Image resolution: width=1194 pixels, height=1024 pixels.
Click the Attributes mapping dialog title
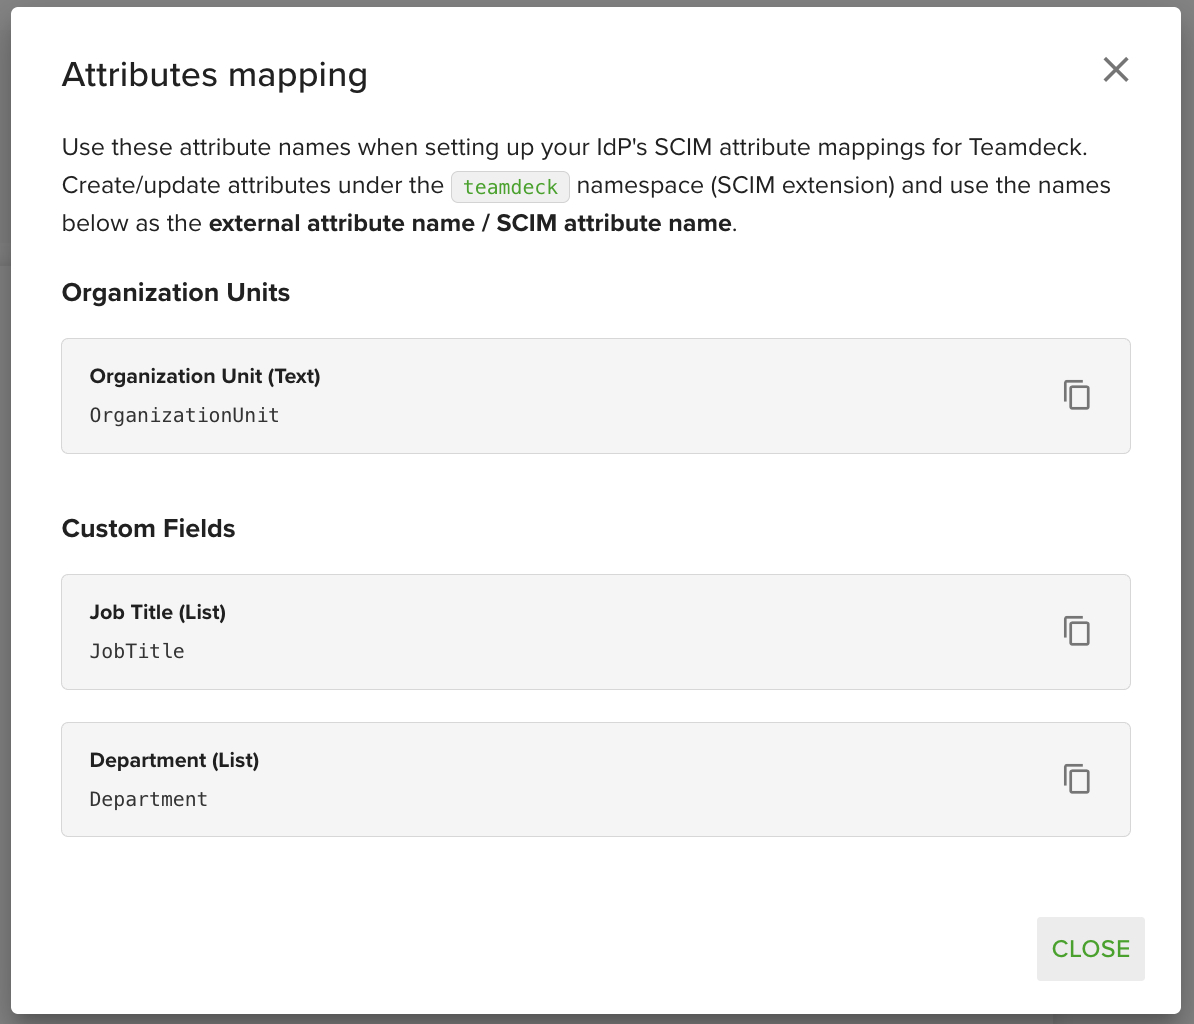pyautogui.click(x=214, y=75)
